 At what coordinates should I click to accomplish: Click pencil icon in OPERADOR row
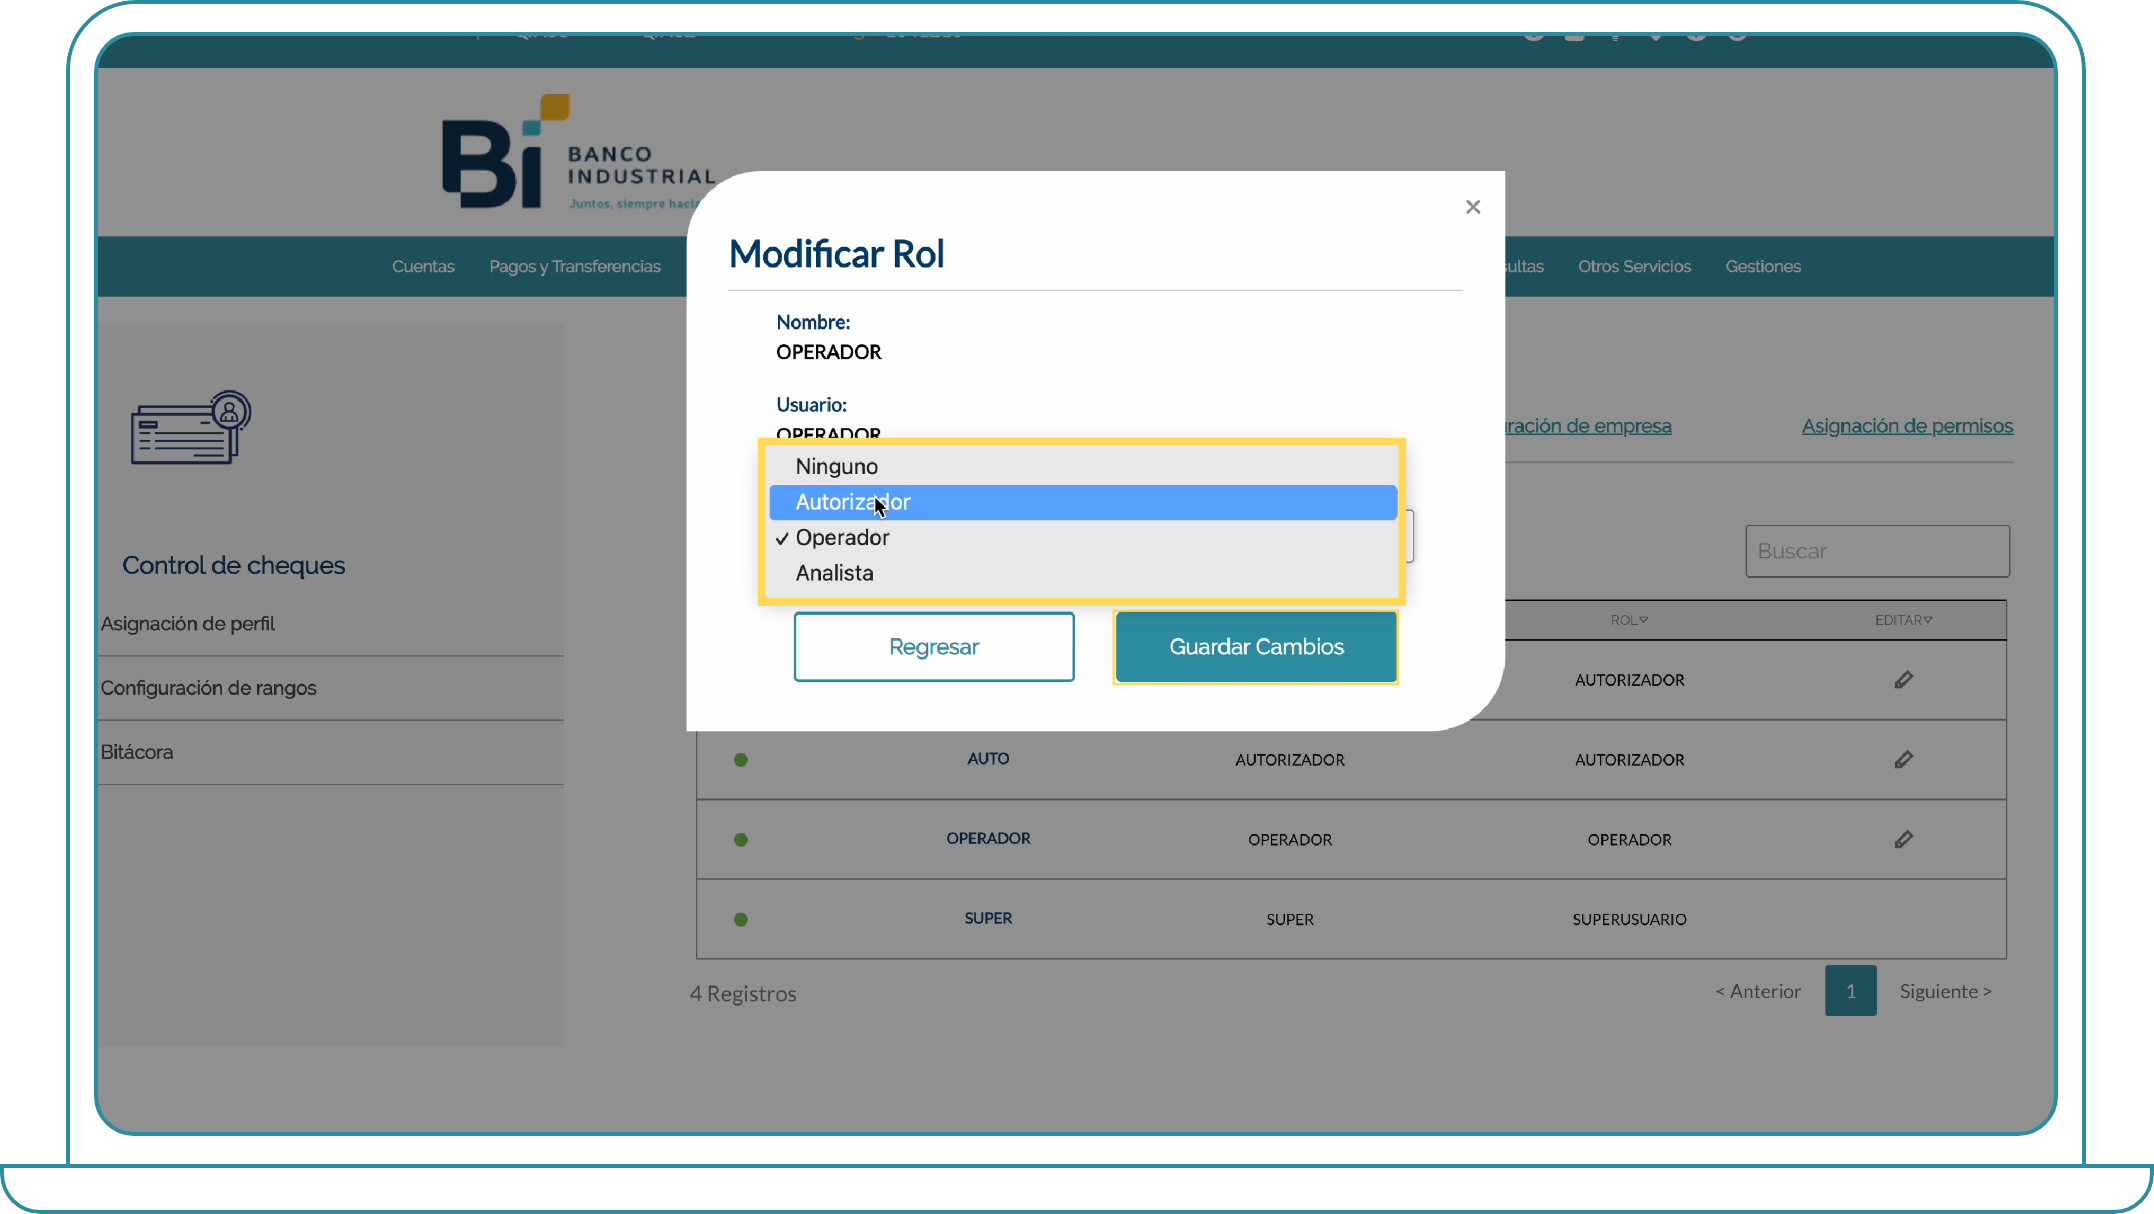1903,840
